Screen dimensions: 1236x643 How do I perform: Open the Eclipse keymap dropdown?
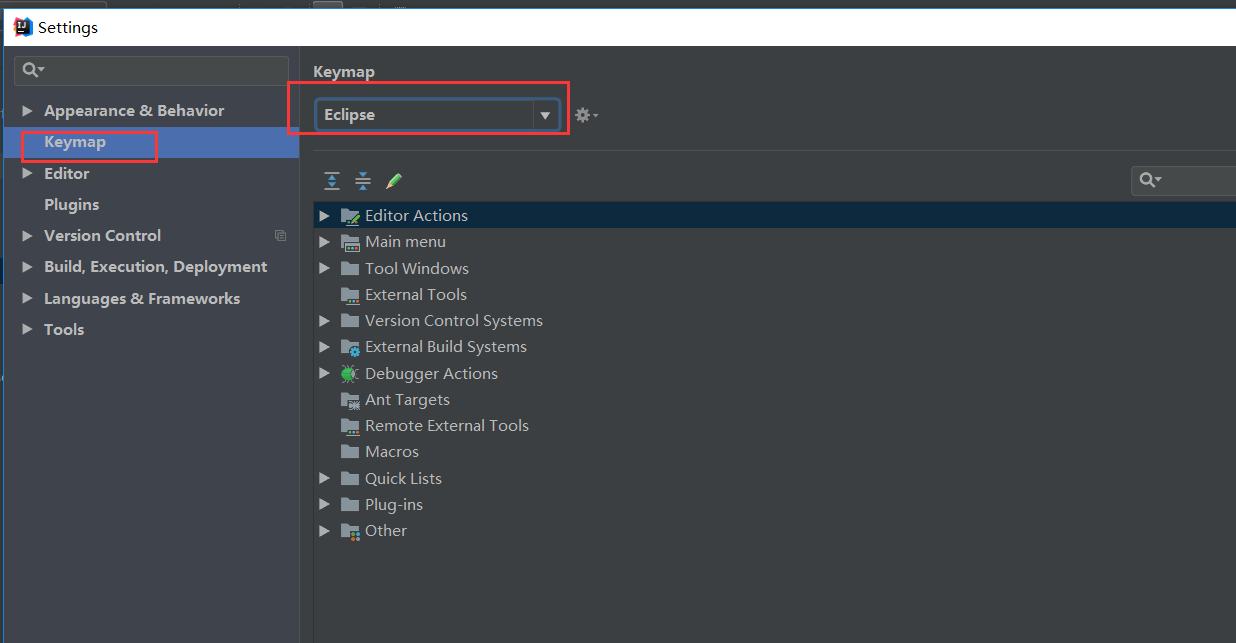click(x=437, y=115)
